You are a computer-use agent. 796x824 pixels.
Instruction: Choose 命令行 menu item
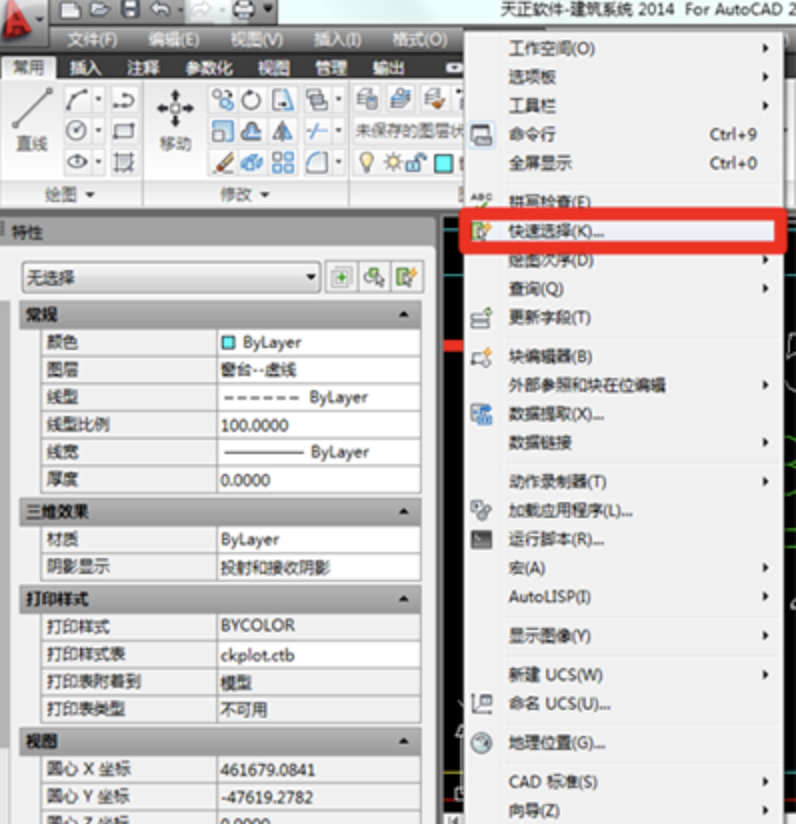click(622, 135)
